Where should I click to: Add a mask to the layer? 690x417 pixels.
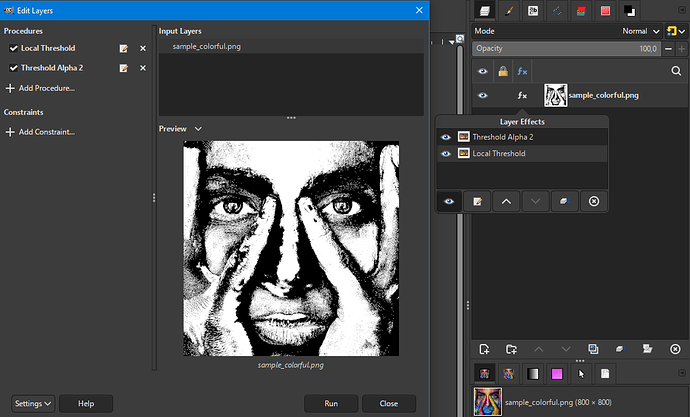click(x=648, y=349)
